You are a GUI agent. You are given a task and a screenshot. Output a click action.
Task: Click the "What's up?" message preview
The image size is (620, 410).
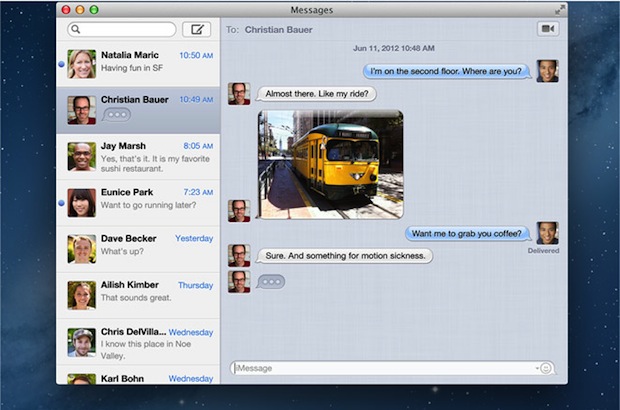click(x=122, y=251)
